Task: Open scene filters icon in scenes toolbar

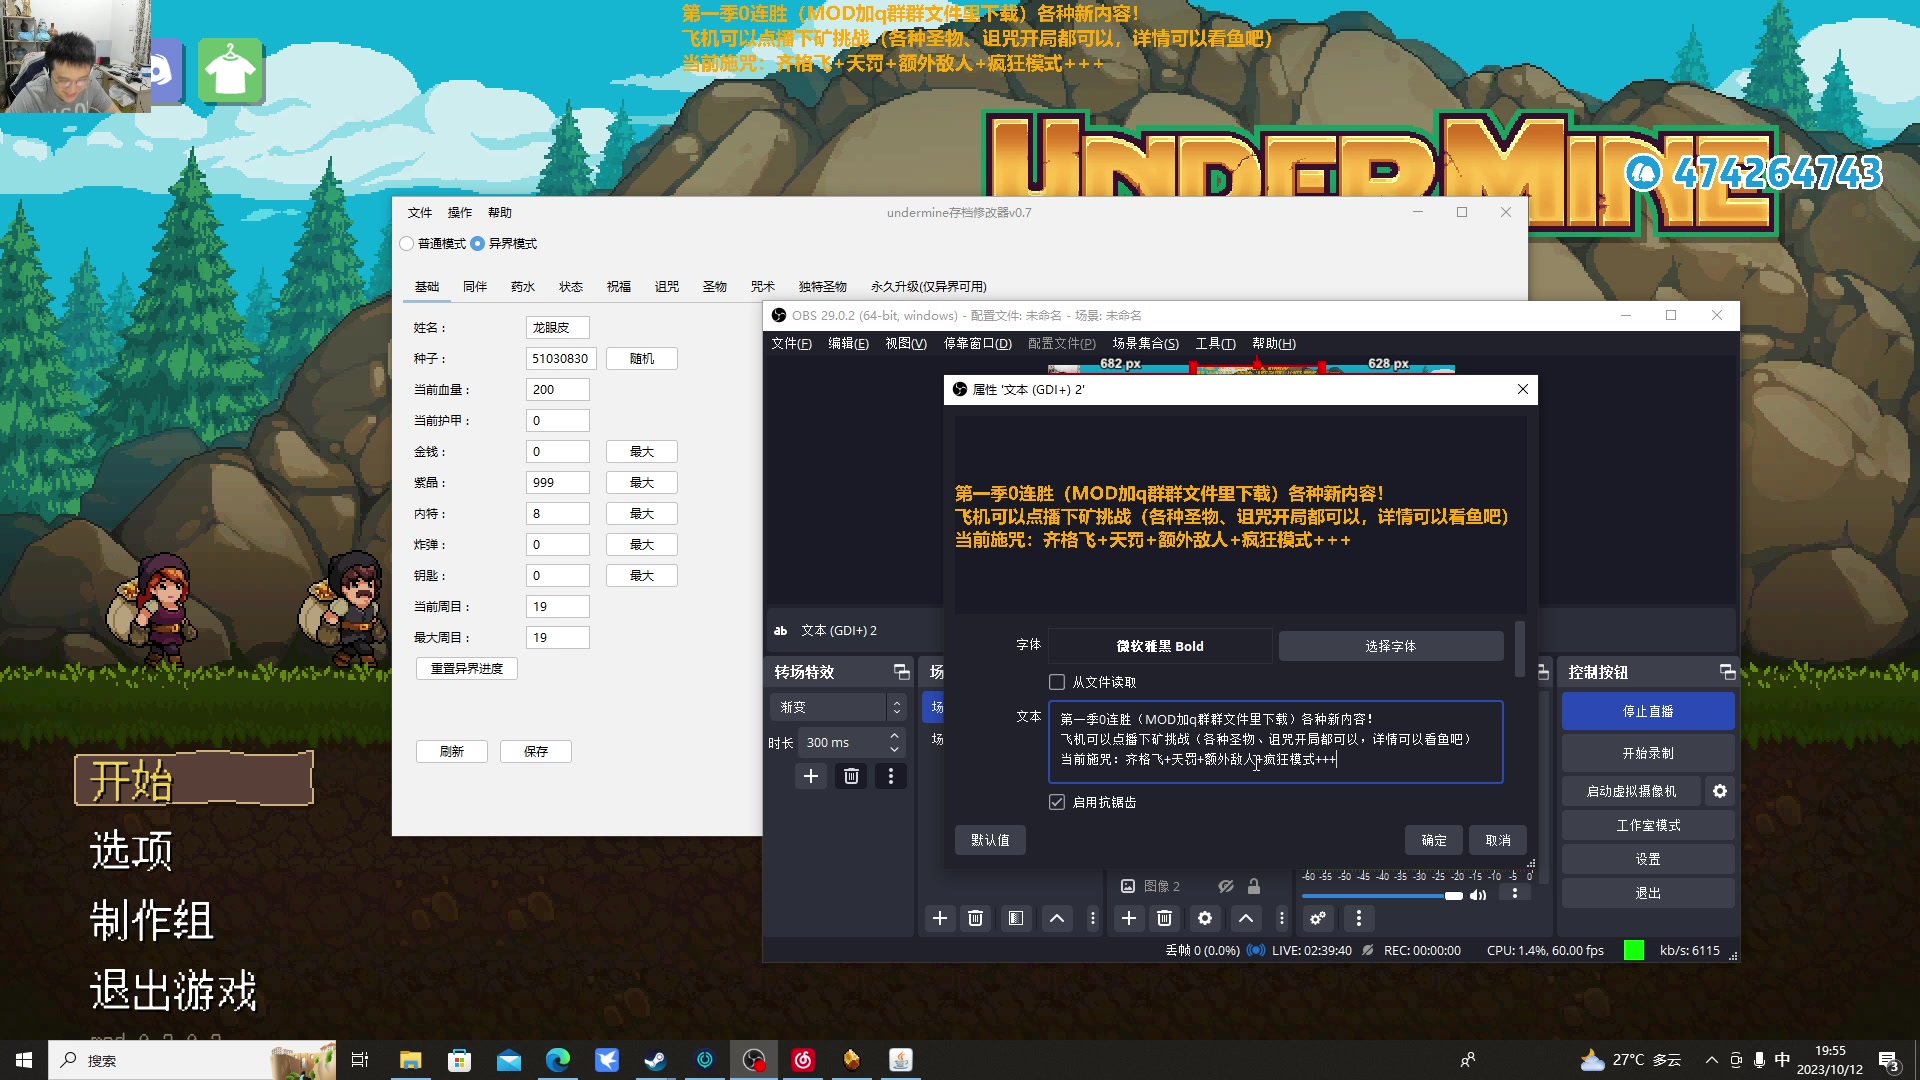Action: pos(1016,918)
